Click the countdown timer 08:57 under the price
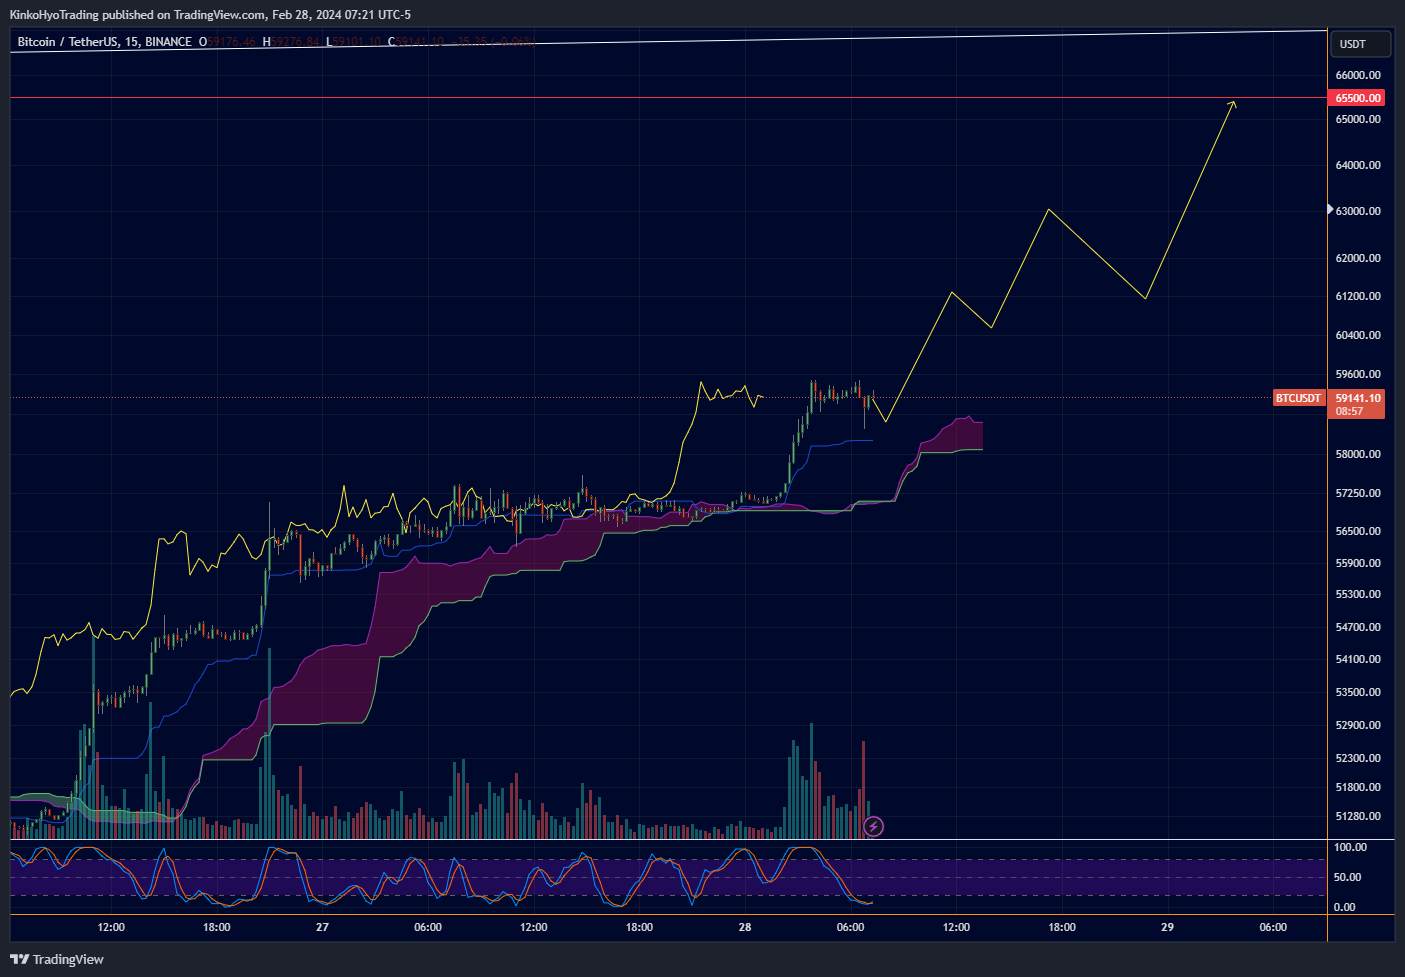The height and width of the screenshot is (977, 1405). click(1349, 411)
